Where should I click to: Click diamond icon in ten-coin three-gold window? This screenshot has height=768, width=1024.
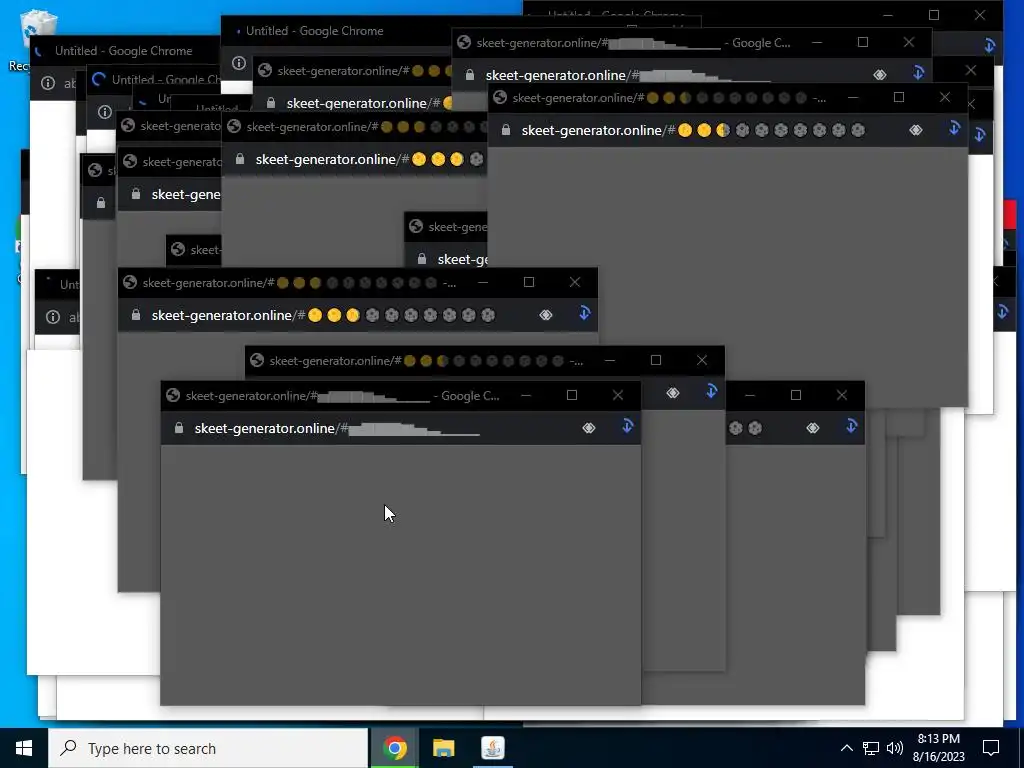(x=546, y=315)
